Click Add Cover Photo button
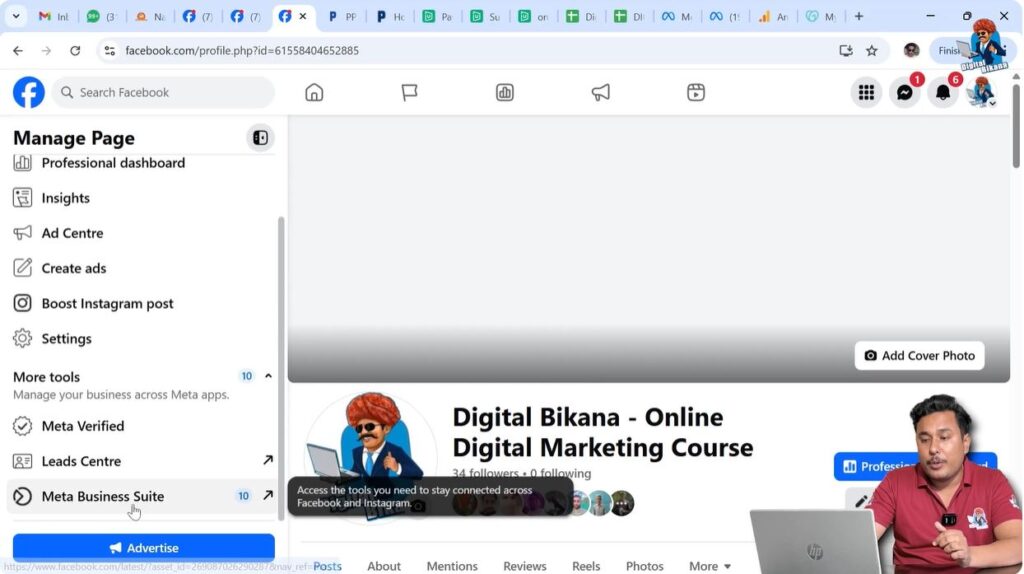The width and height of the screenshot is (1024, 574). pos(919,355)
